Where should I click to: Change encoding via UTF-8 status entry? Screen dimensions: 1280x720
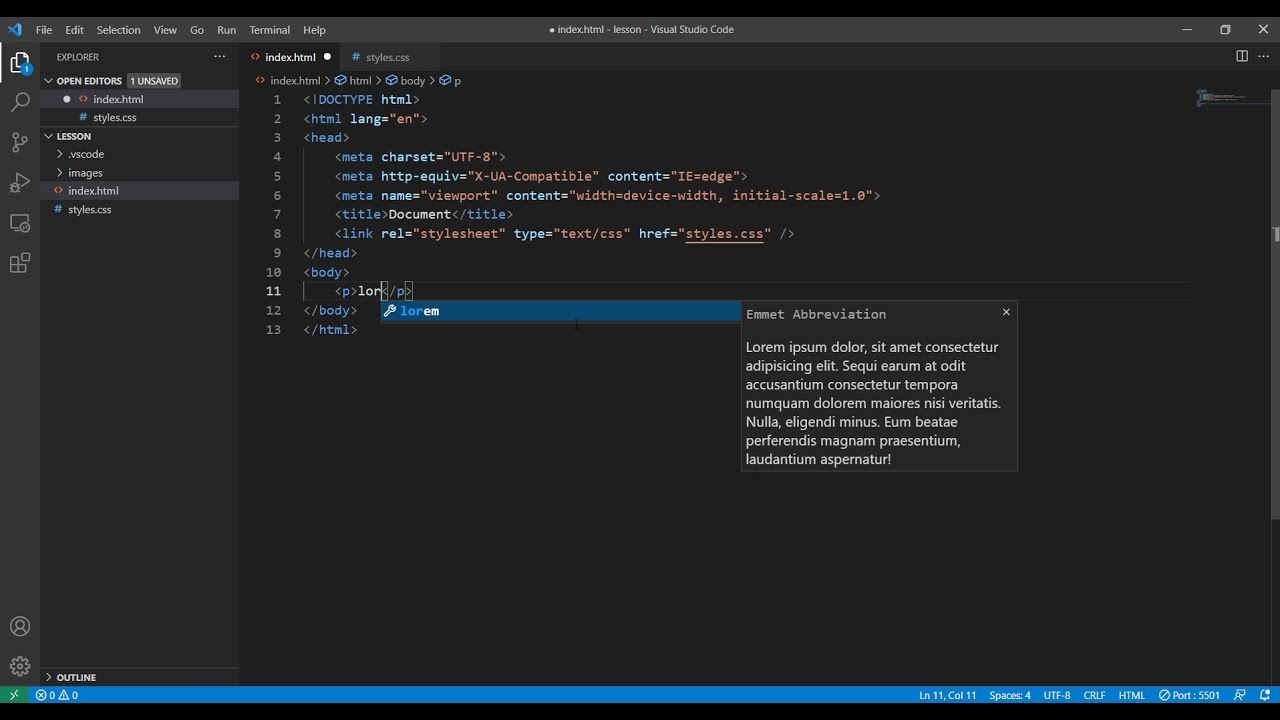(x=1057, y=695)
